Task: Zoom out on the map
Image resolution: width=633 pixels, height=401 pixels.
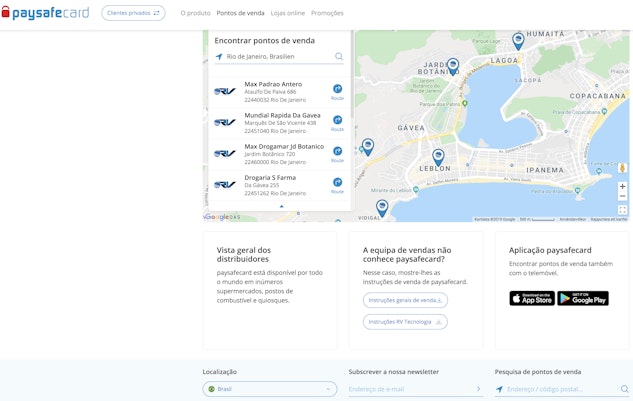Action: point(622,196)
